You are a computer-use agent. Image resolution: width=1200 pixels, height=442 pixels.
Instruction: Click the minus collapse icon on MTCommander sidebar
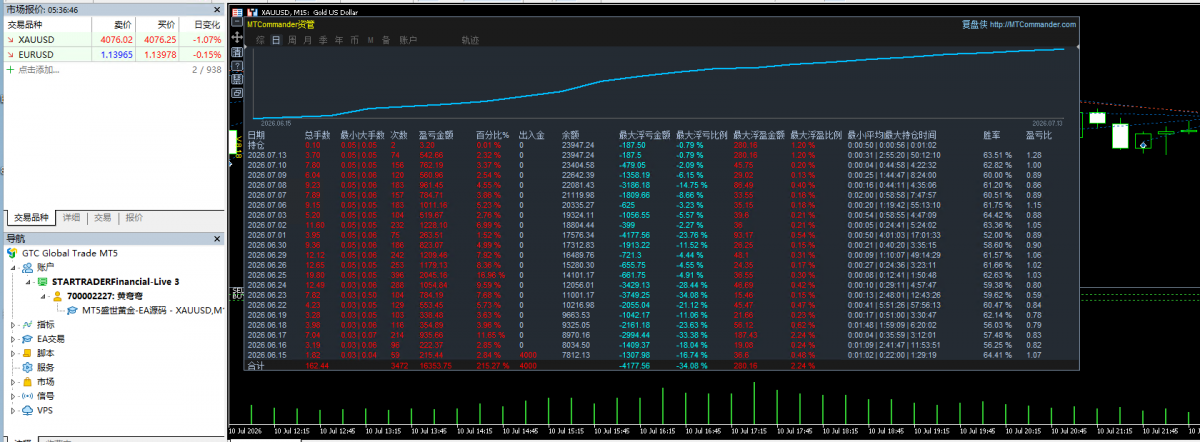[x=237, y=22]
